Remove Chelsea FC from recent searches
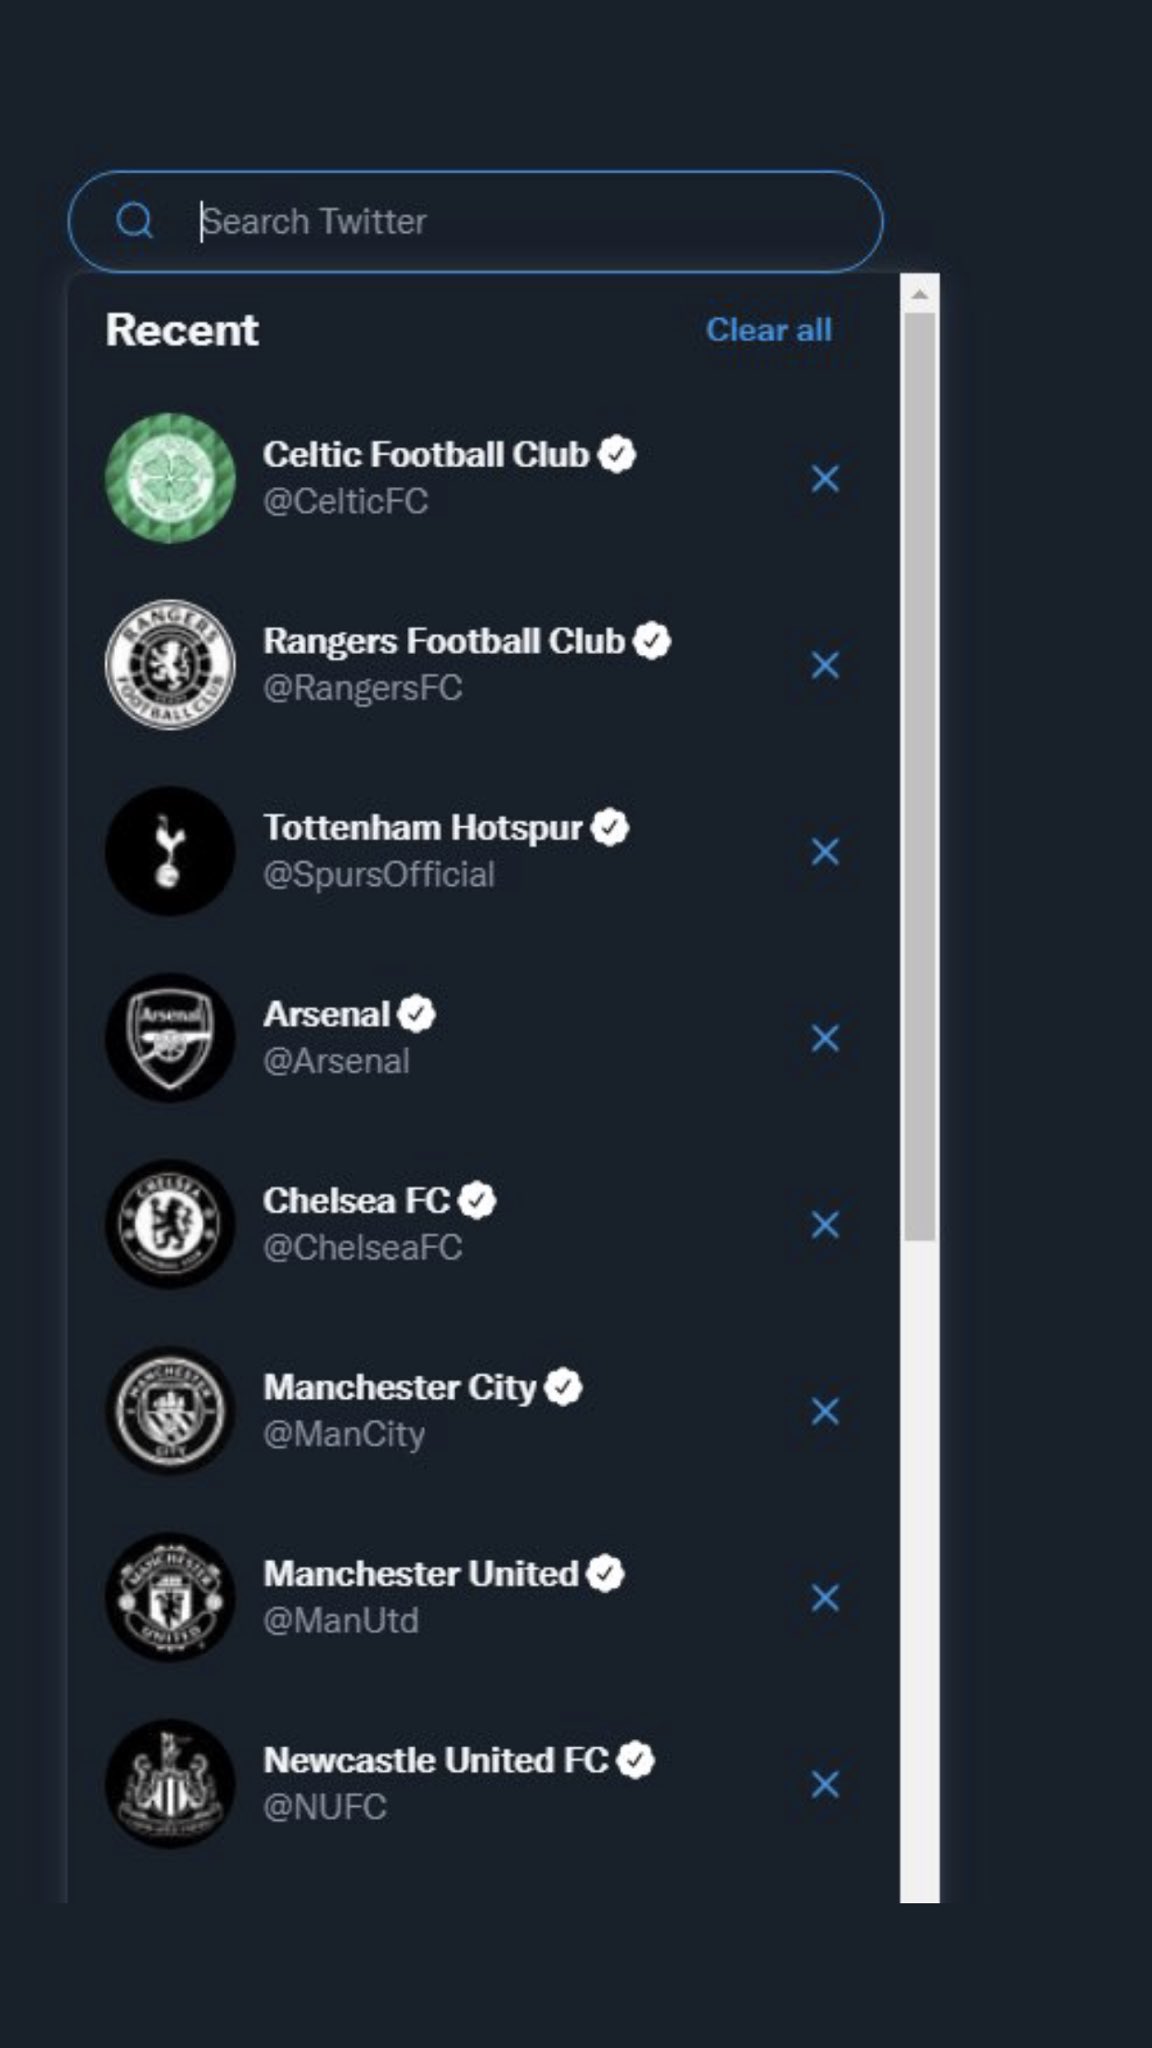This screenshot has width=1152, height=2048. pyautogui.click(x=825, y=1225)
